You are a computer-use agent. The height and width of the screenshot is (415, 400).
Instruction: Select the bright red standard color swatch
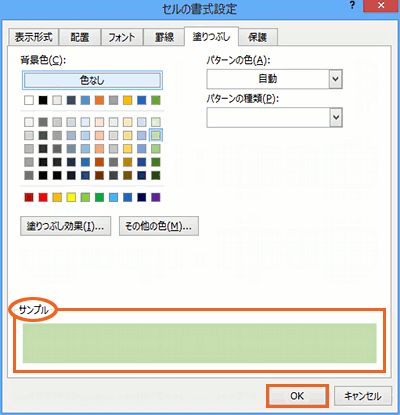(43, 197)
